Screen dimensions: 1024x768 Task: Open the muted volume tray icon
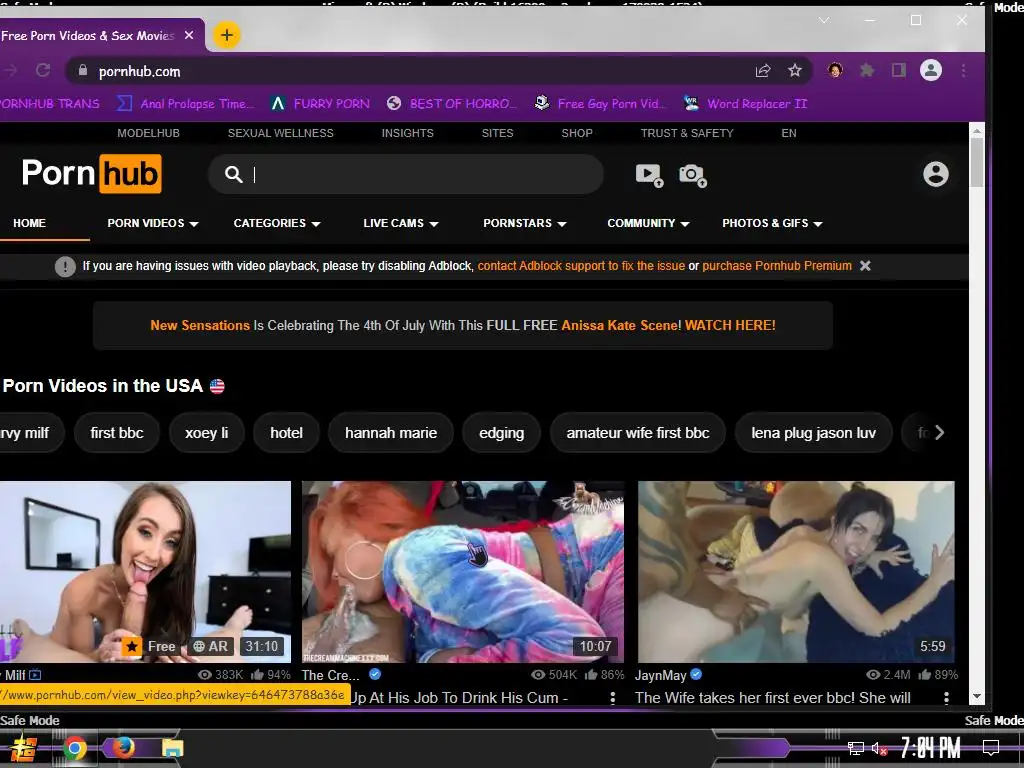tap(880, 748)
